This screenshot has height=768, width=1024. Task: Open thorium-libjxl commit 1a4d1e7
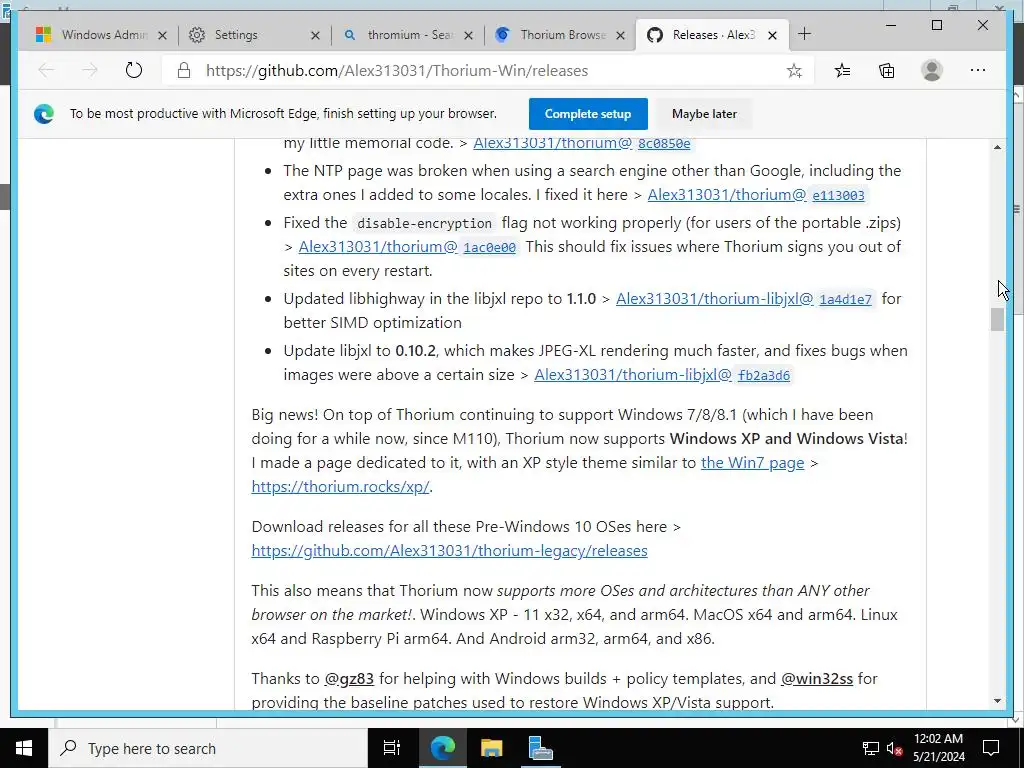(x=846, y=299)
